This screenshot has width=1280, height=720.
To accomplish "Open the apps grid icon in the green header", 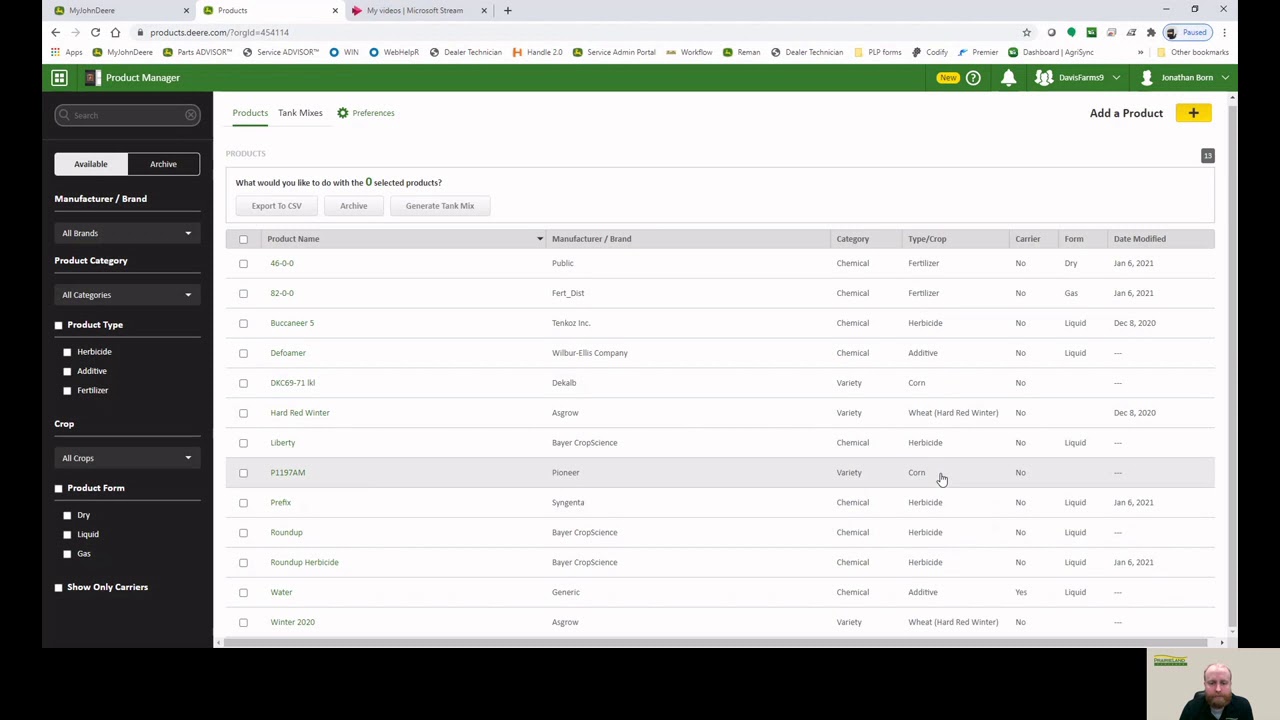I will tap(59, 77).
